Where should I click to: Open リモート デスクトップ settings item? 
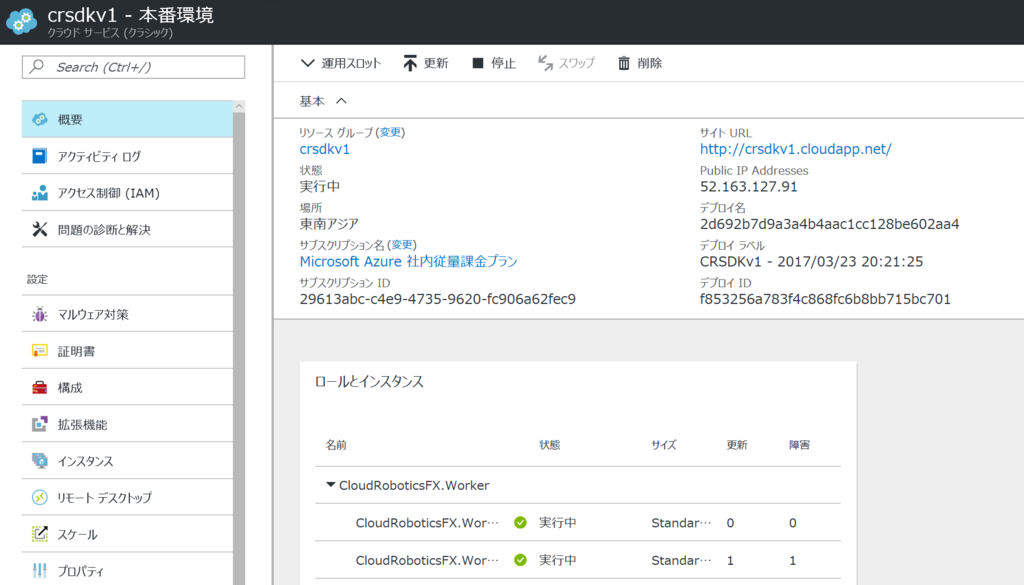127,498
